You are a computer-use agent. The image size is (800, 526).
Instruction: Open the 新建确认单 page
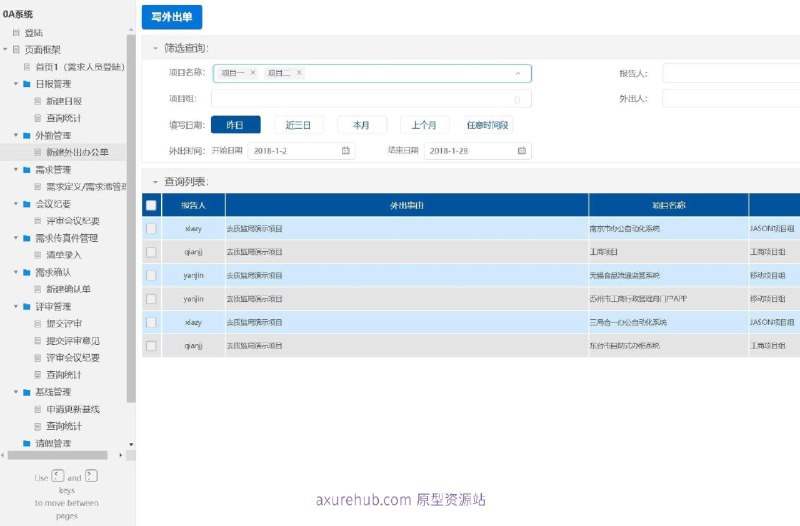coord(68,289)
